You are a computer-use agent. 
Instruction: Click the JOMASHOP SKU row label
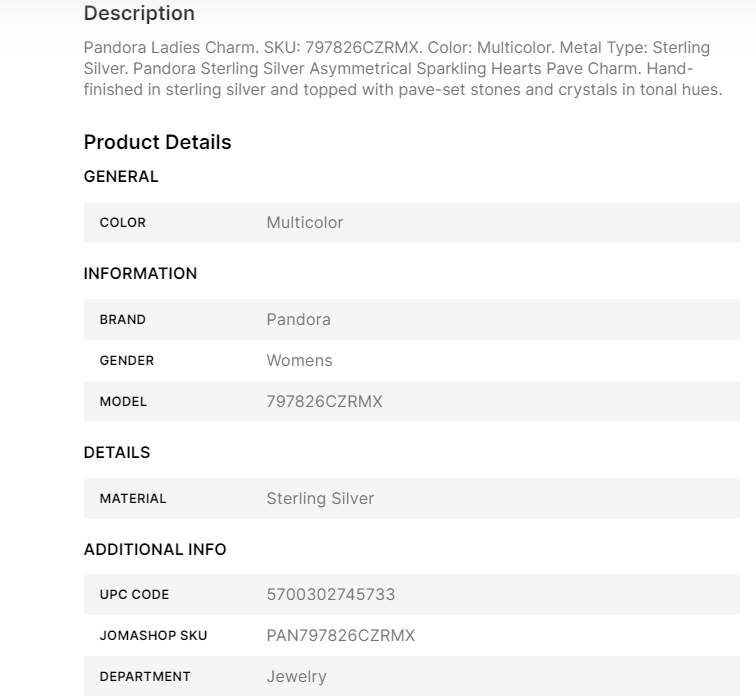[x=153, y=635]
